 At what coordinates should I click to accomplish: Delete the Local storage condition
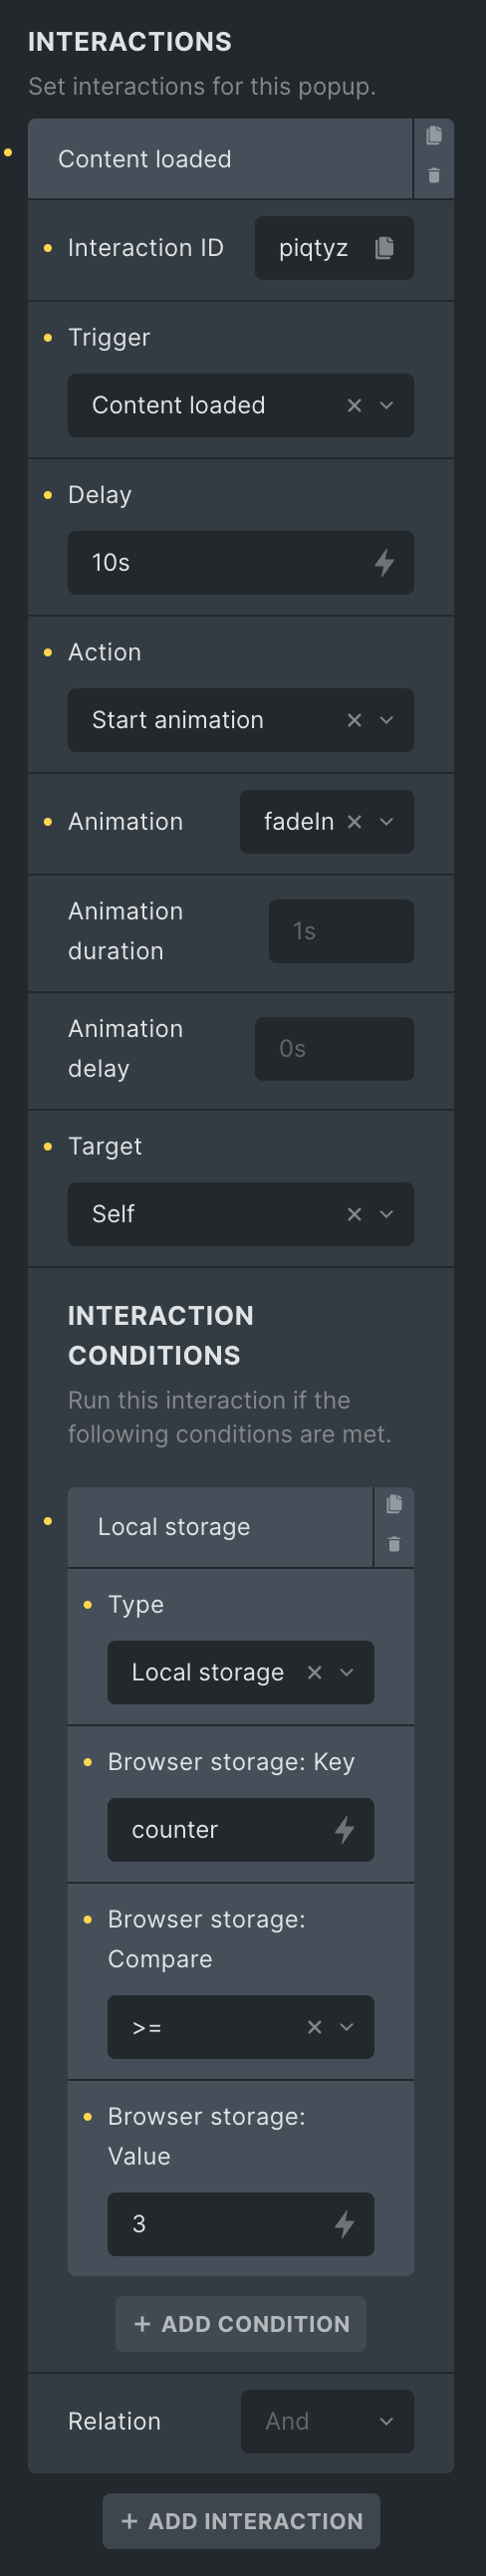(x=394, y=1544)
